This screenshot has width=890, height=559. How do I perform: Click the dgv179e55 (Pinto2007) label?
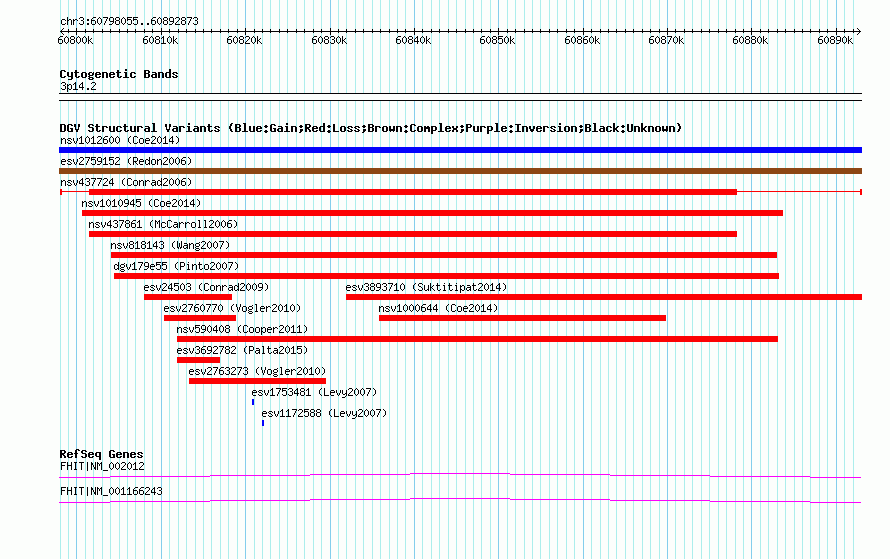pos(176,266)
